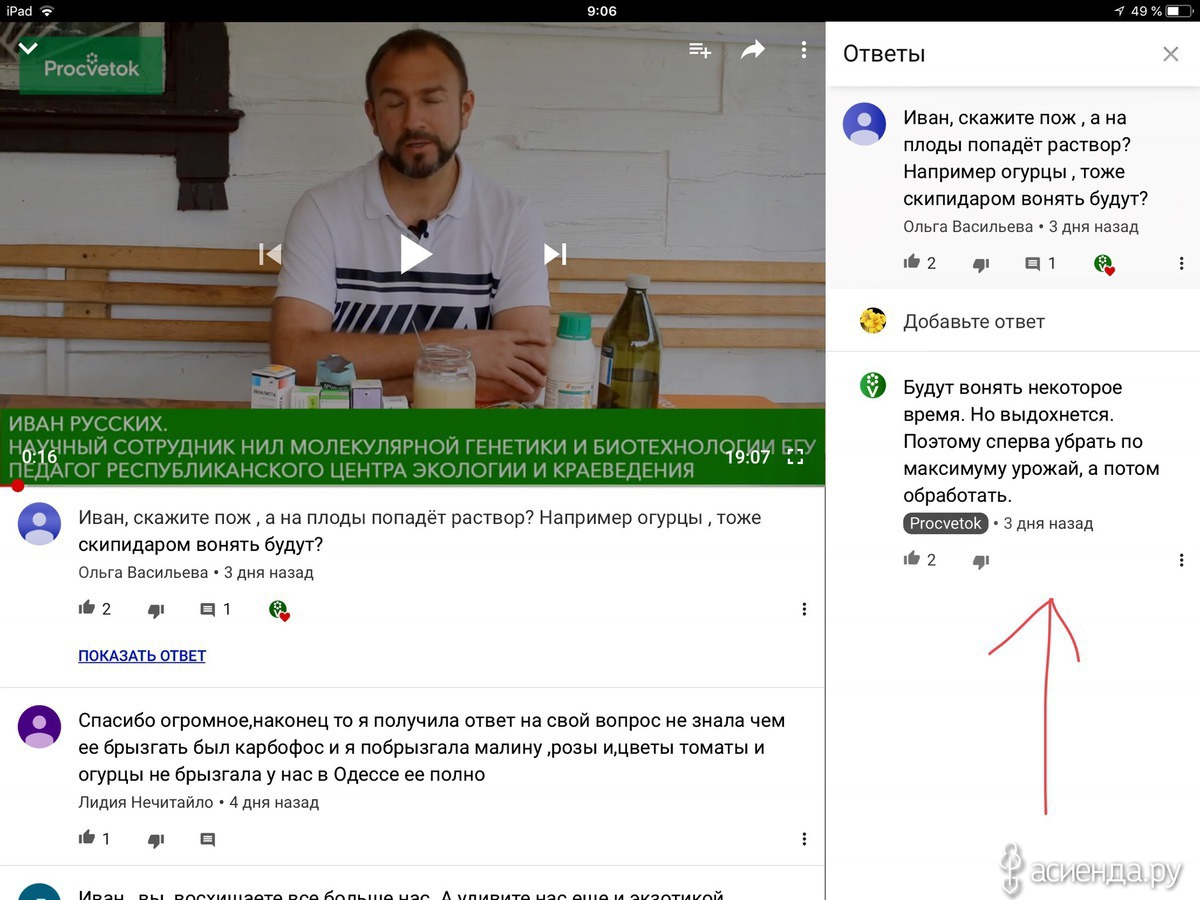The height and width of the screenshot is (900, 1200).
Task: Open Ольга Васильева's avatar below video
Action: [40, 524]
